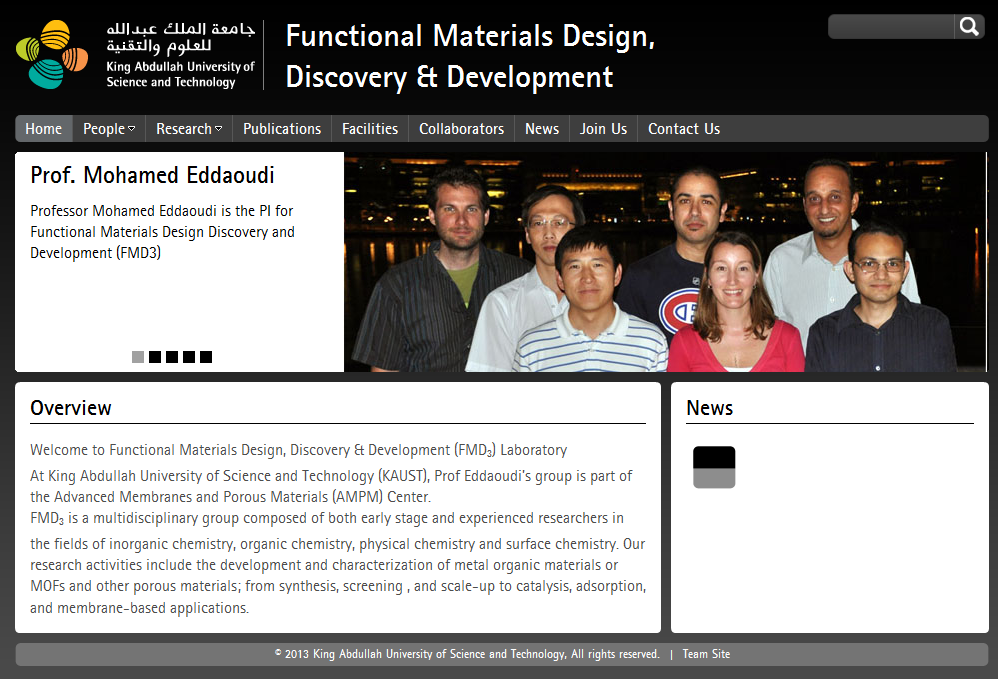Click the KAUST university logo

coord(135,55)
